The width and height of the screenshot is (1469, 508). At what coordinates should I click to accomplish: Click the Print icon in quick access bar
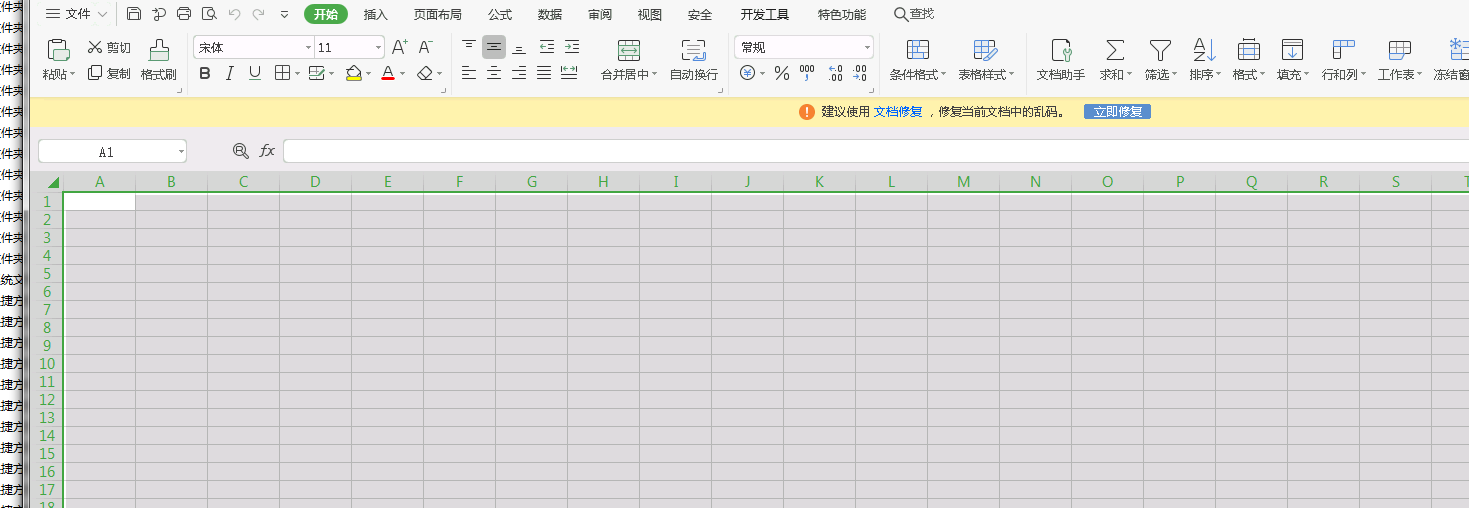[x=184, y=14]
